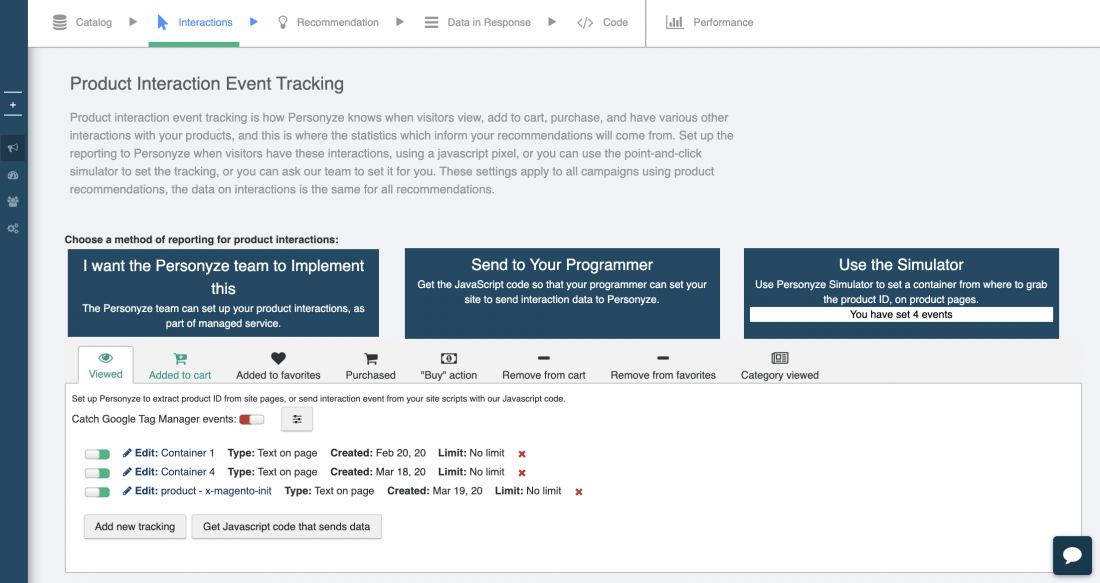Open the dashboard gauge icon in sidebar
Viewport: 1100px width, 583px height.
13,175
